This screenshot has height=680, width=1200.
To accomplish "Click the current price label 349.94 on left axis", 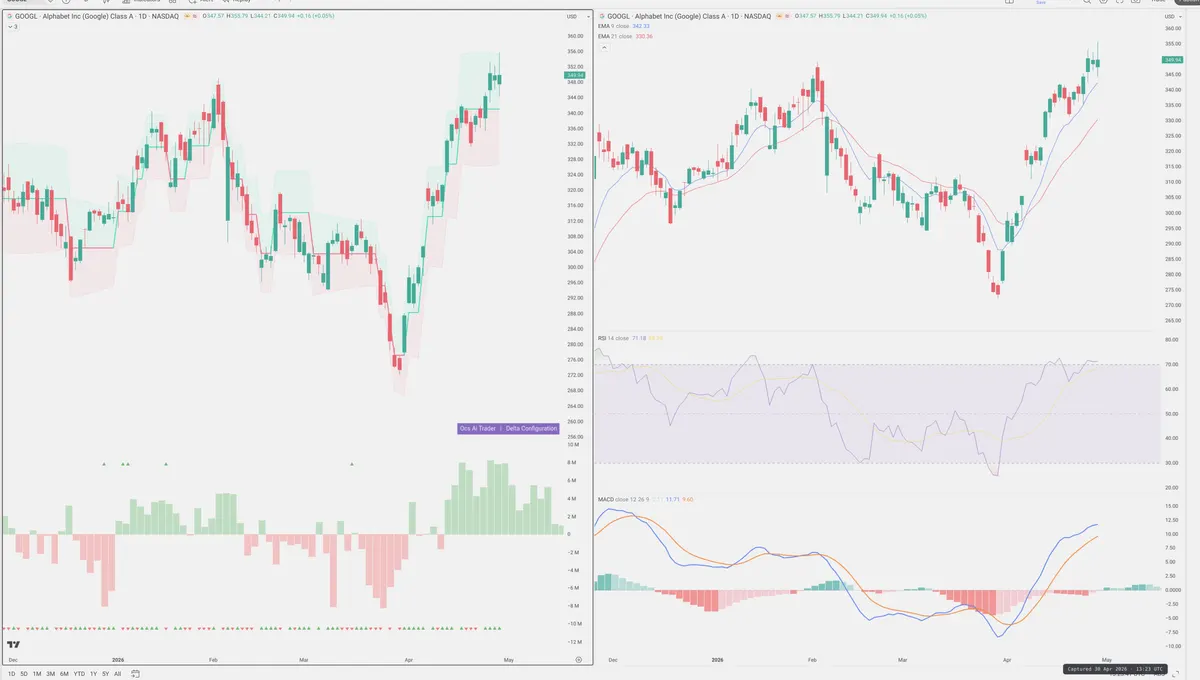I will pyautogui.click(x=574, y=75).
